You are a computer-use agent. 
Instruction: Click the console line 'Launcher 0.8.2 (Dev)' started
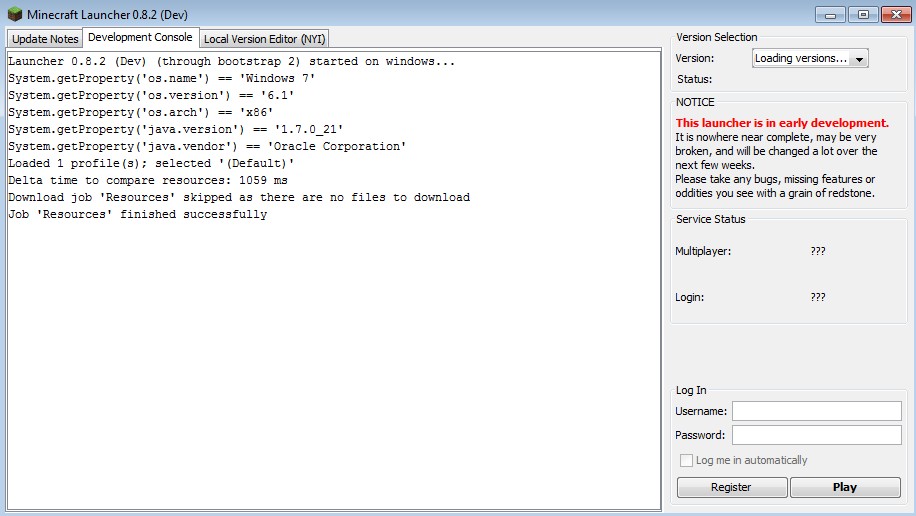231,61
